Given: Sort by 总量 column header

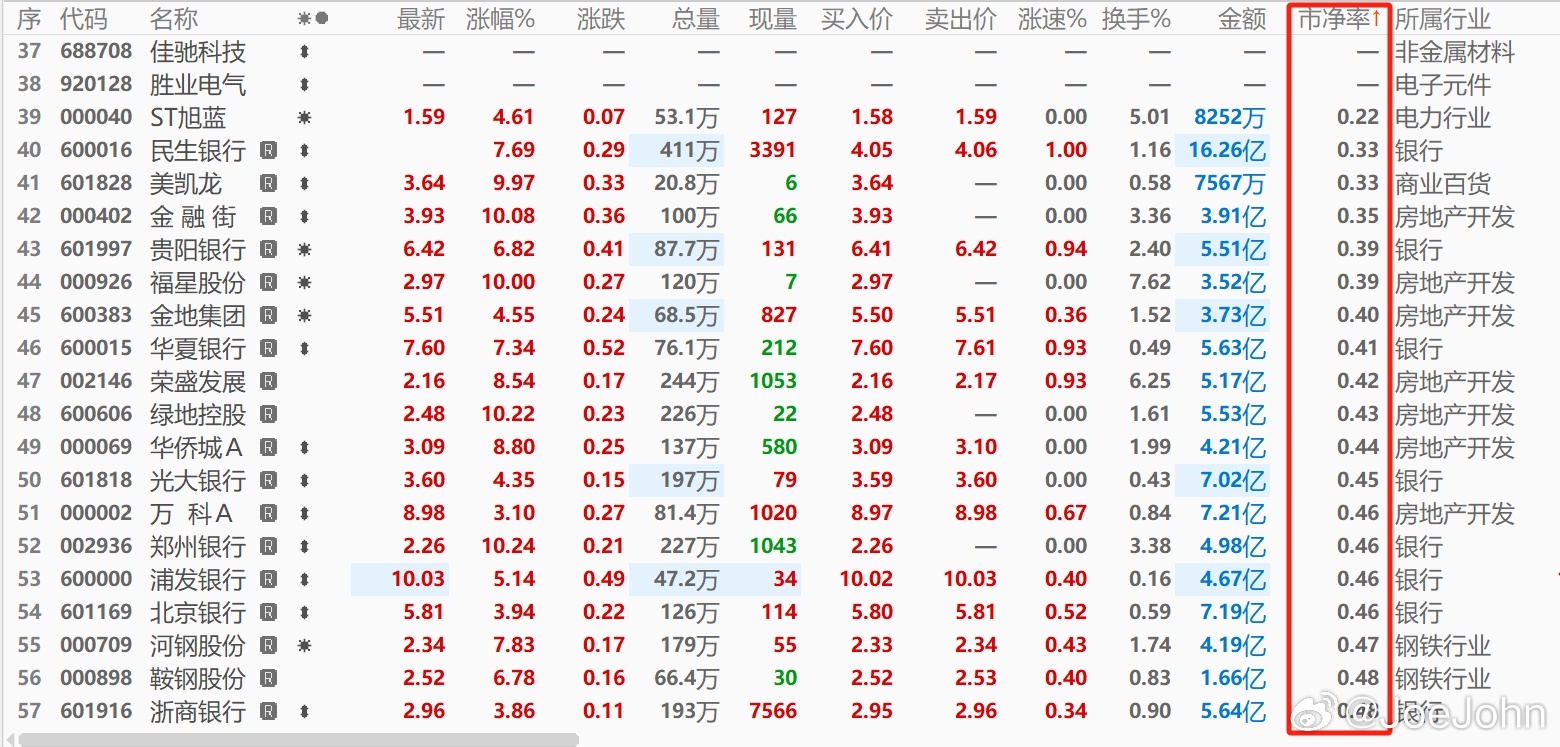Looking at the screenshot, I should point(696,19).
